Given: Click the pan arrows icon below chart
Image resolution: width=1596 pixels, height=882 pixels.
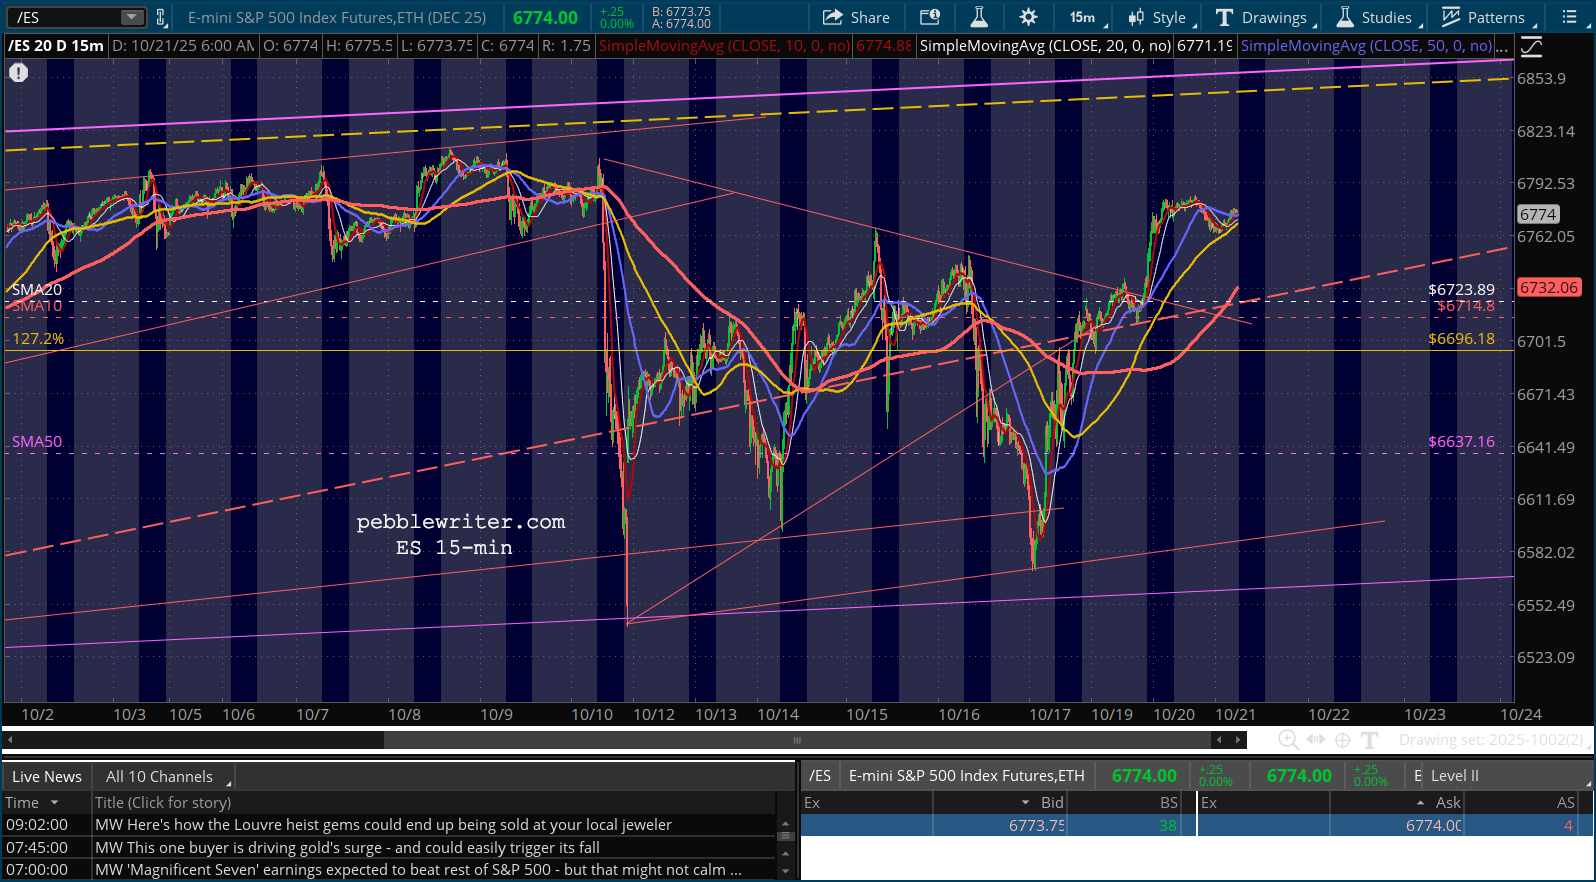Looking at the screenshot, I should click(1316, 740).
